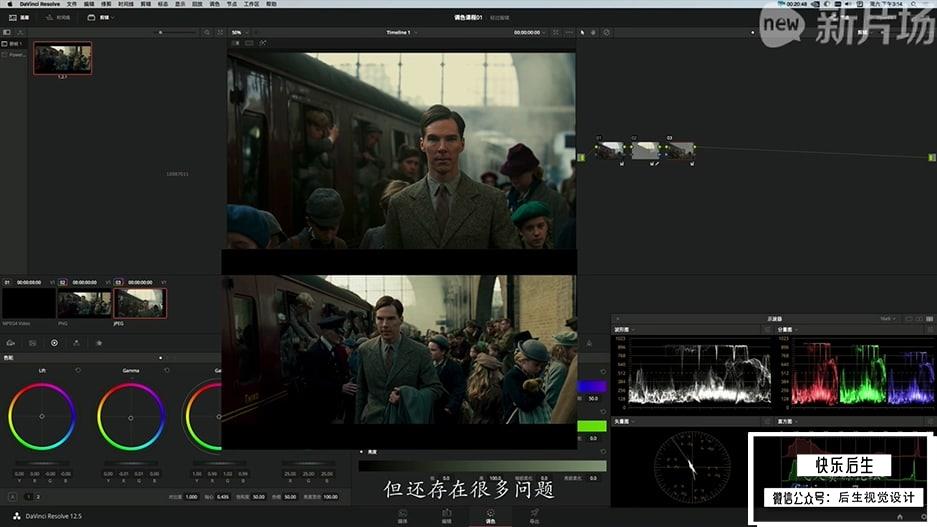
Task: Click the pivot 0.435 value field
Action: [x=223, y=497]
